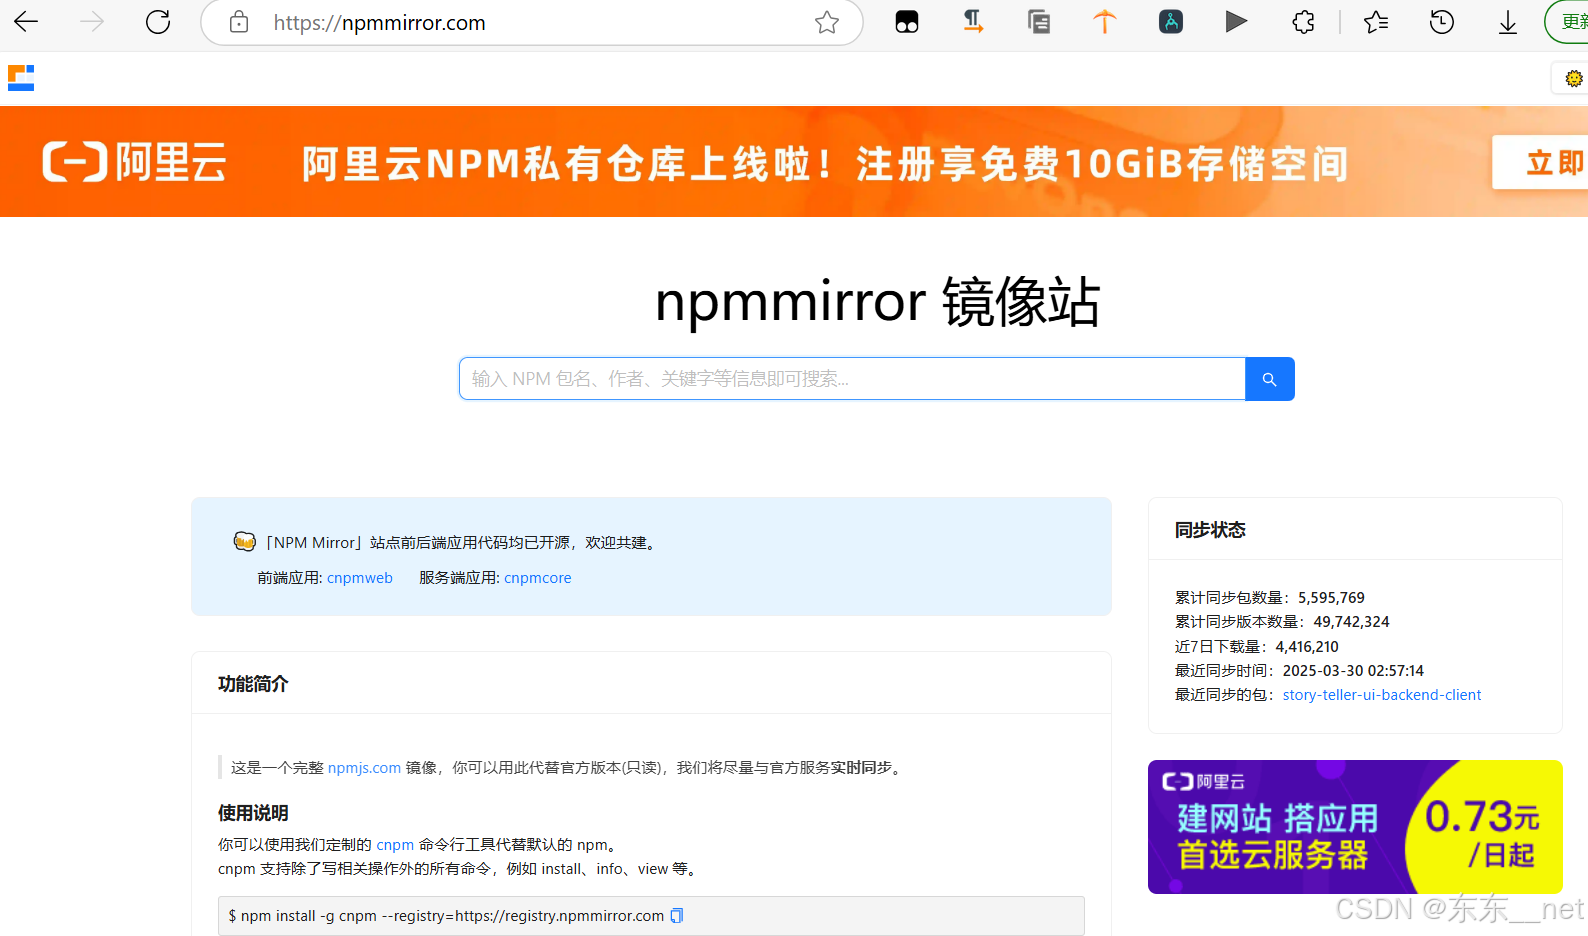Click the Aliyun NPM private registry banner text
Screen dimensions: 1588x936
[825, 163]
